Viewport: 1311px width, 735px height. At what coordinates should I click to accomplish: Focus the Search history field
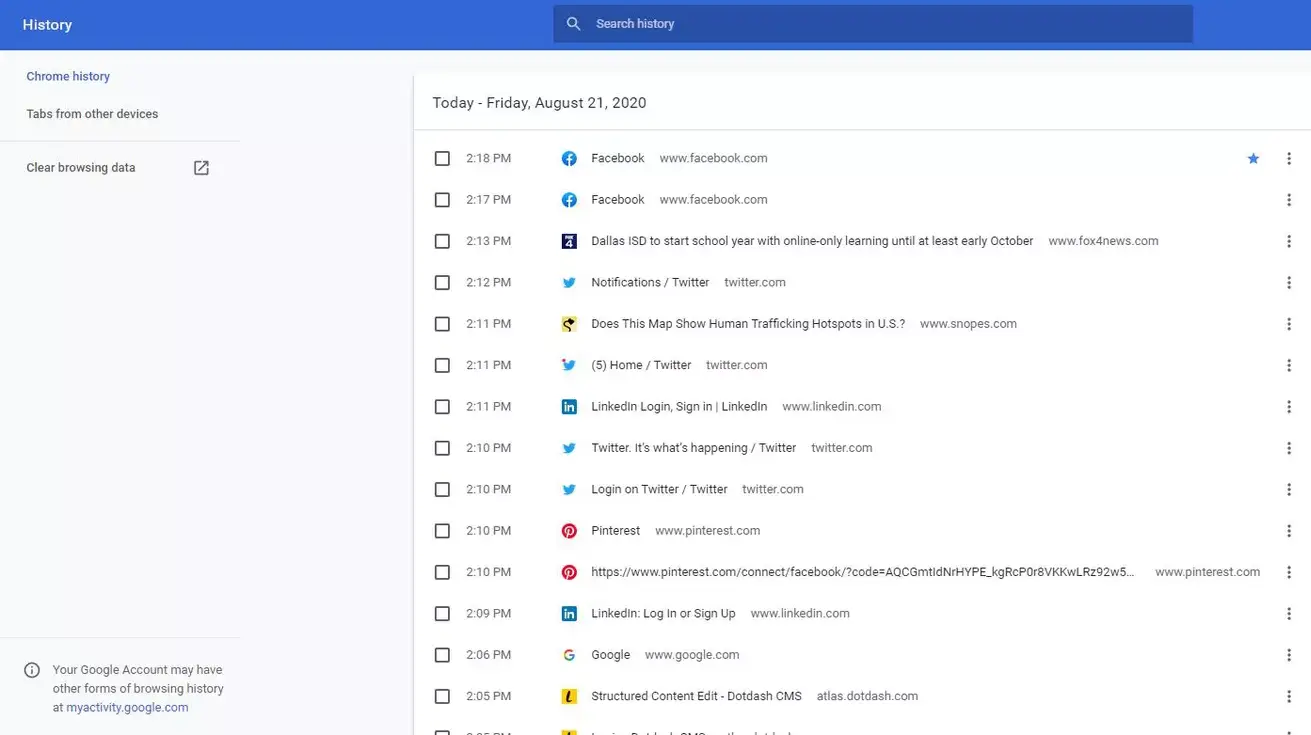[880, 24]
